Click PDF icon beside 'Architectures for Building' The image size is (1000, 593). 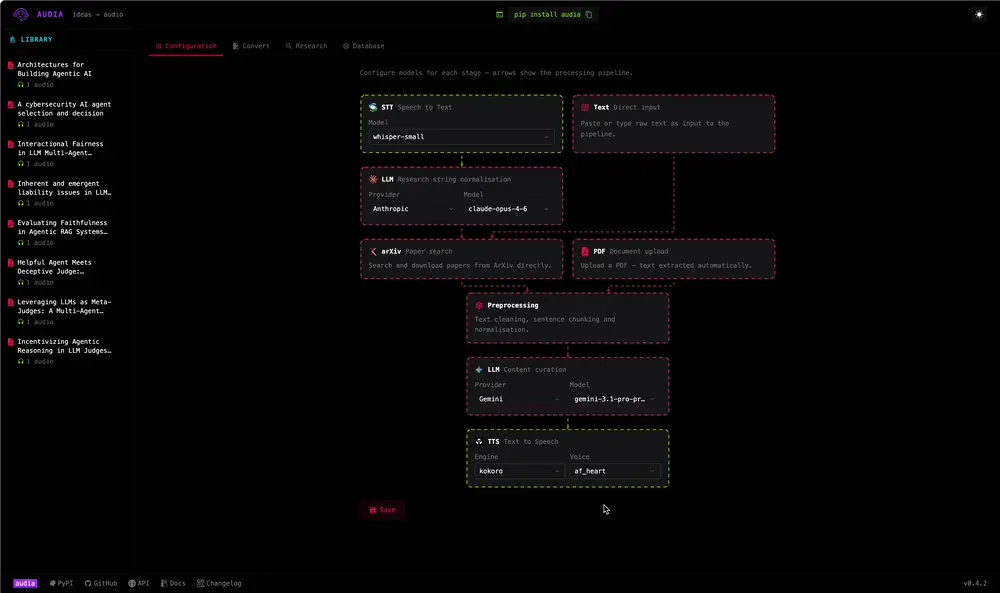tap(10, 65)
